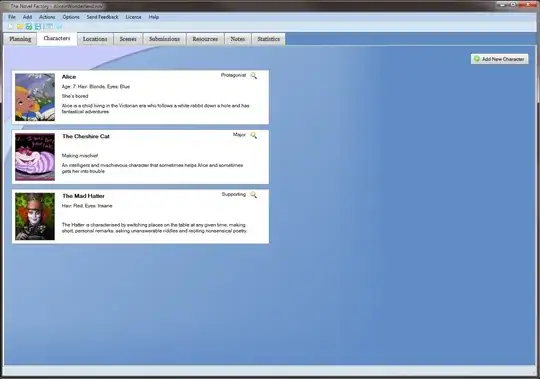Click The Cheshire Cat's picture thumbnail
The height and width of the screenshot is (379, 540).
pyautogui.click(x=35, y=157)
